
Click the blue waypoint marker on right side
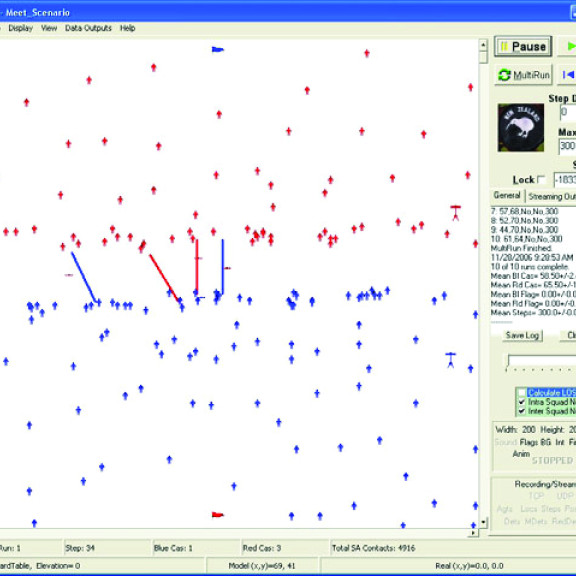(x=451, y=360)
